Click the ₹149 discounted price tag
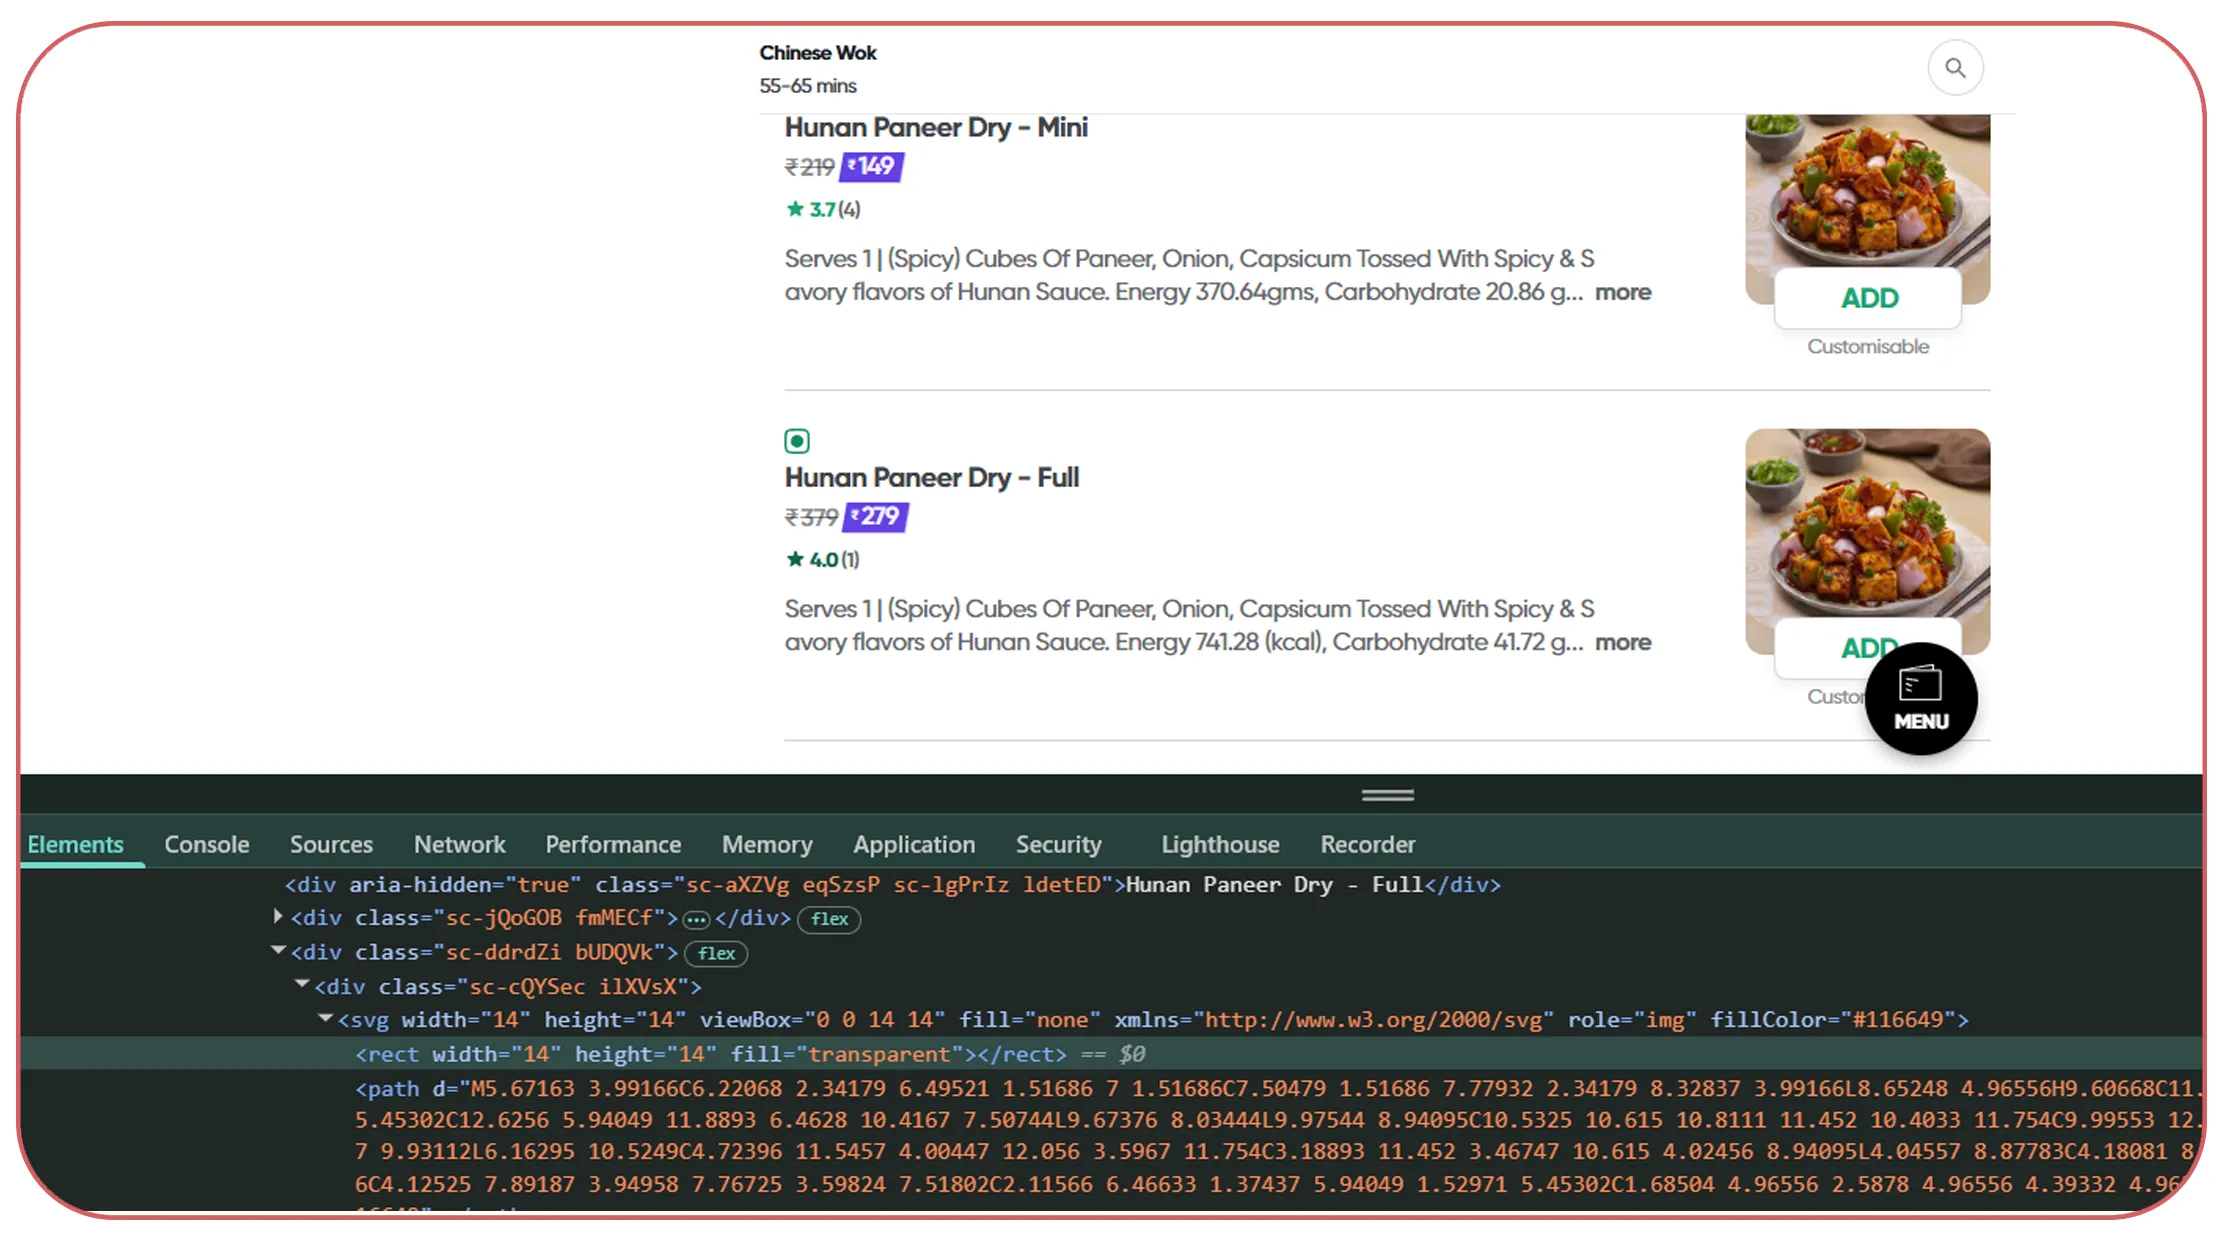Screen dimensions: 2223x1240 tap(872, 167)
